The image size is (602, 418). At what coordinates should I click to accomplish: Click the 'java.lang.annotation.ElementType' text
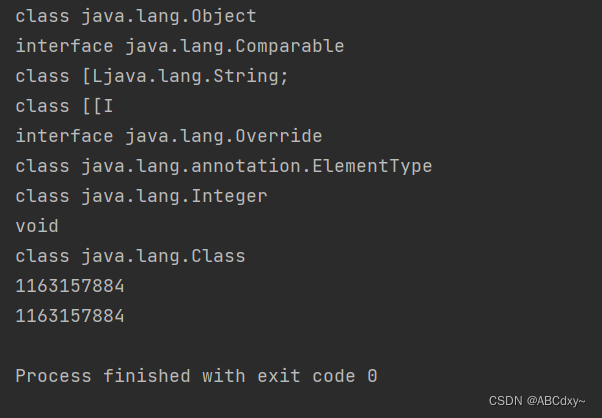click(257, 167)
